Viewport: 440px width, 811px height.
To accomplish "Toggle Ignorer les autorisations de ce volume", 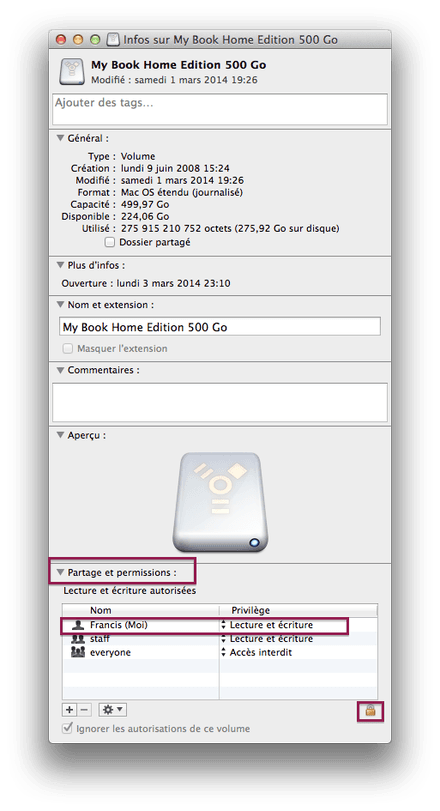I will coord(67,728).
